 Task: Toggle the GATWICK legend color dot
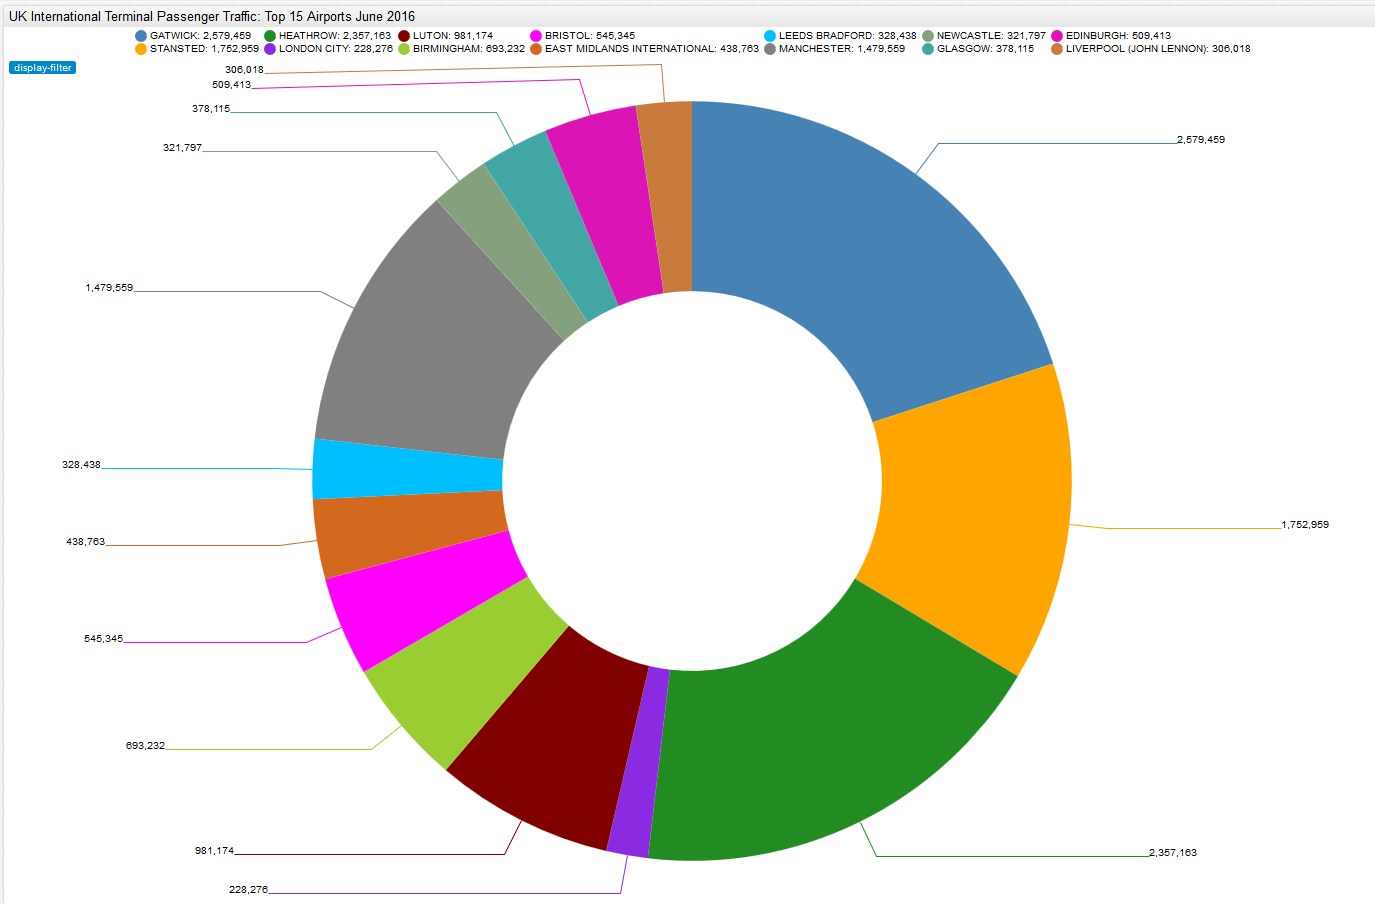coord(141,36)
